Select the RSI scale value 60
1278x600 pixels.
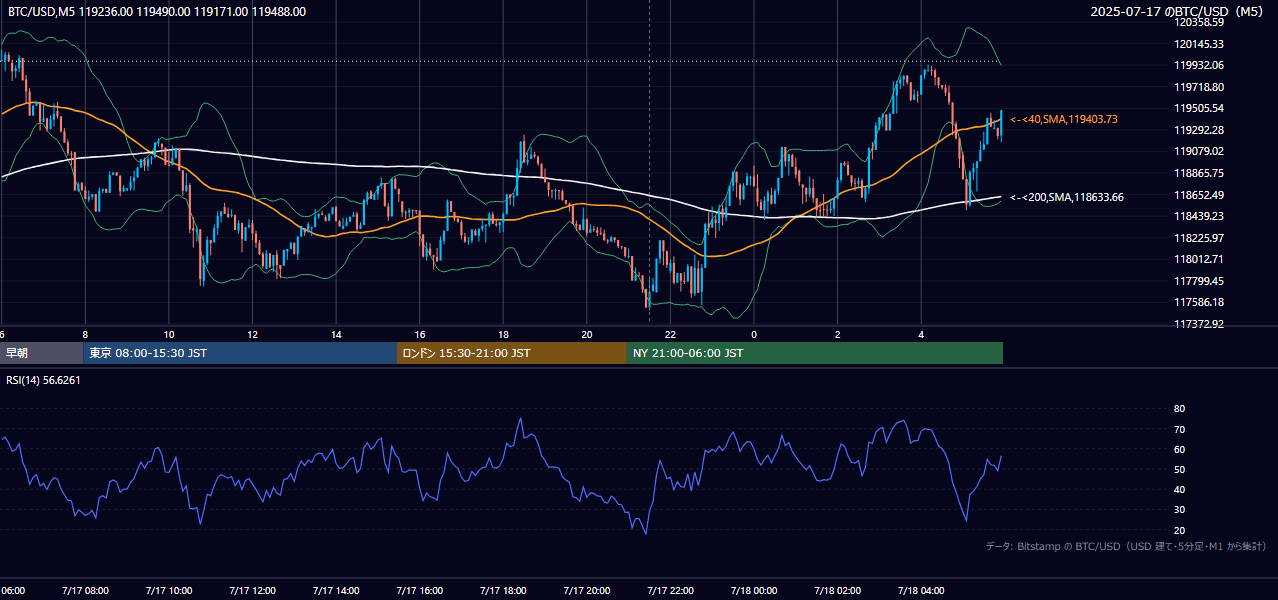pos(1180,449)
